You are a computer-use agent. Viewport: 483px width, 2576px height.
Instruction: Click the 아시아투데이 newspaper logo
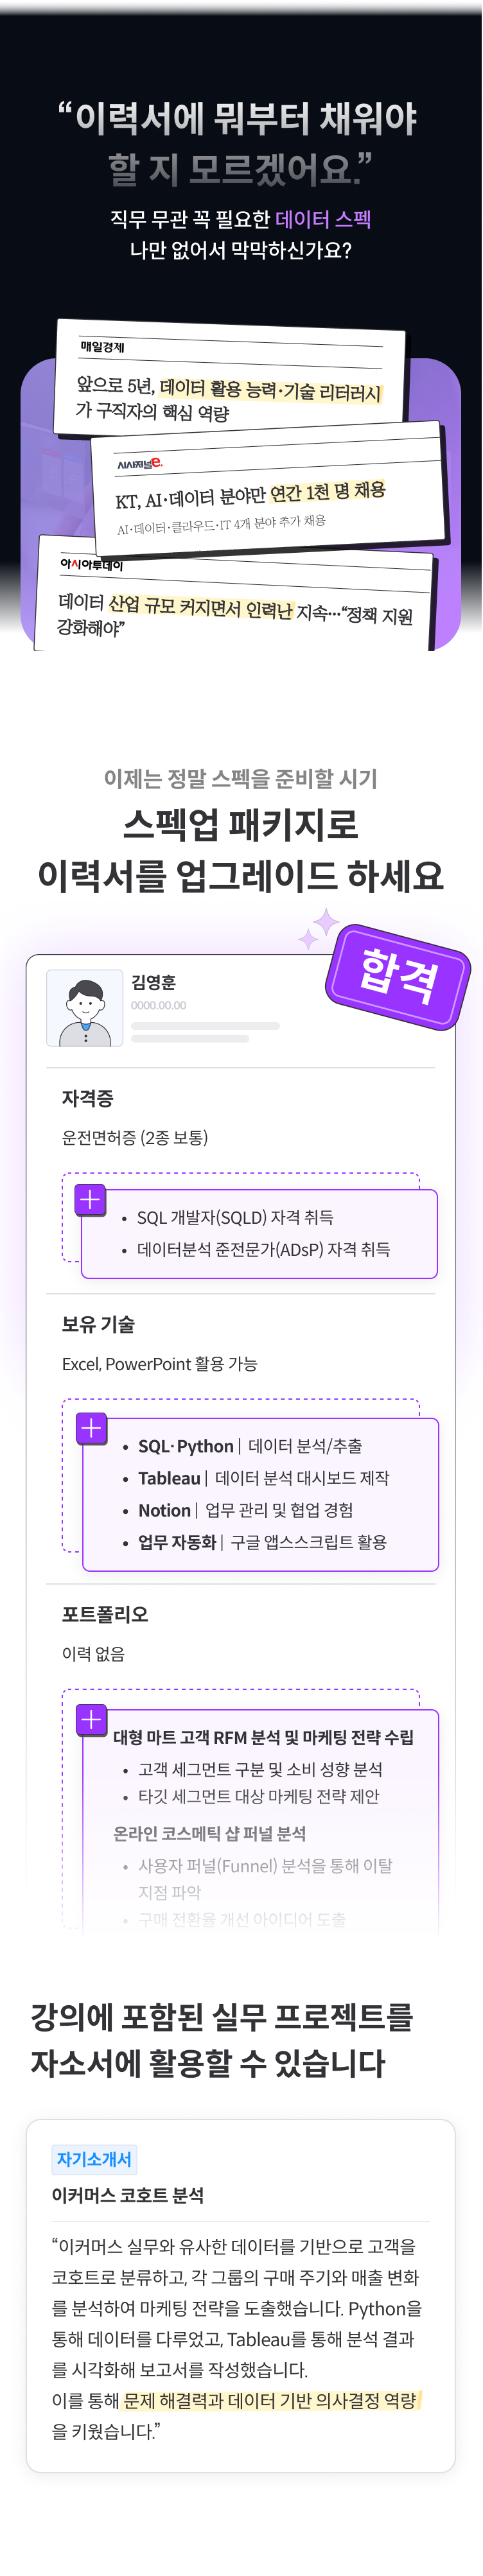pyautogui.click(x=91, y=565)
